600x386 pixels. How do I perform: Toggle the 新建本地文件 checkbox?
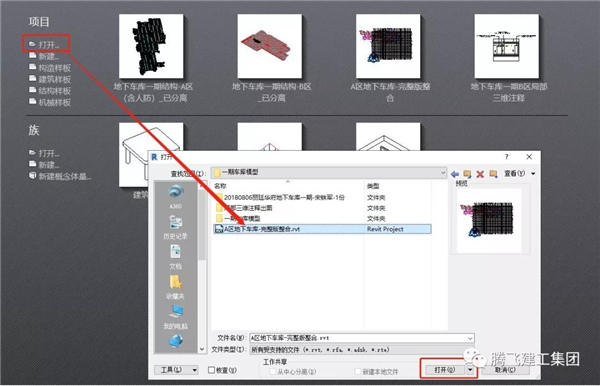click(358, 371)
